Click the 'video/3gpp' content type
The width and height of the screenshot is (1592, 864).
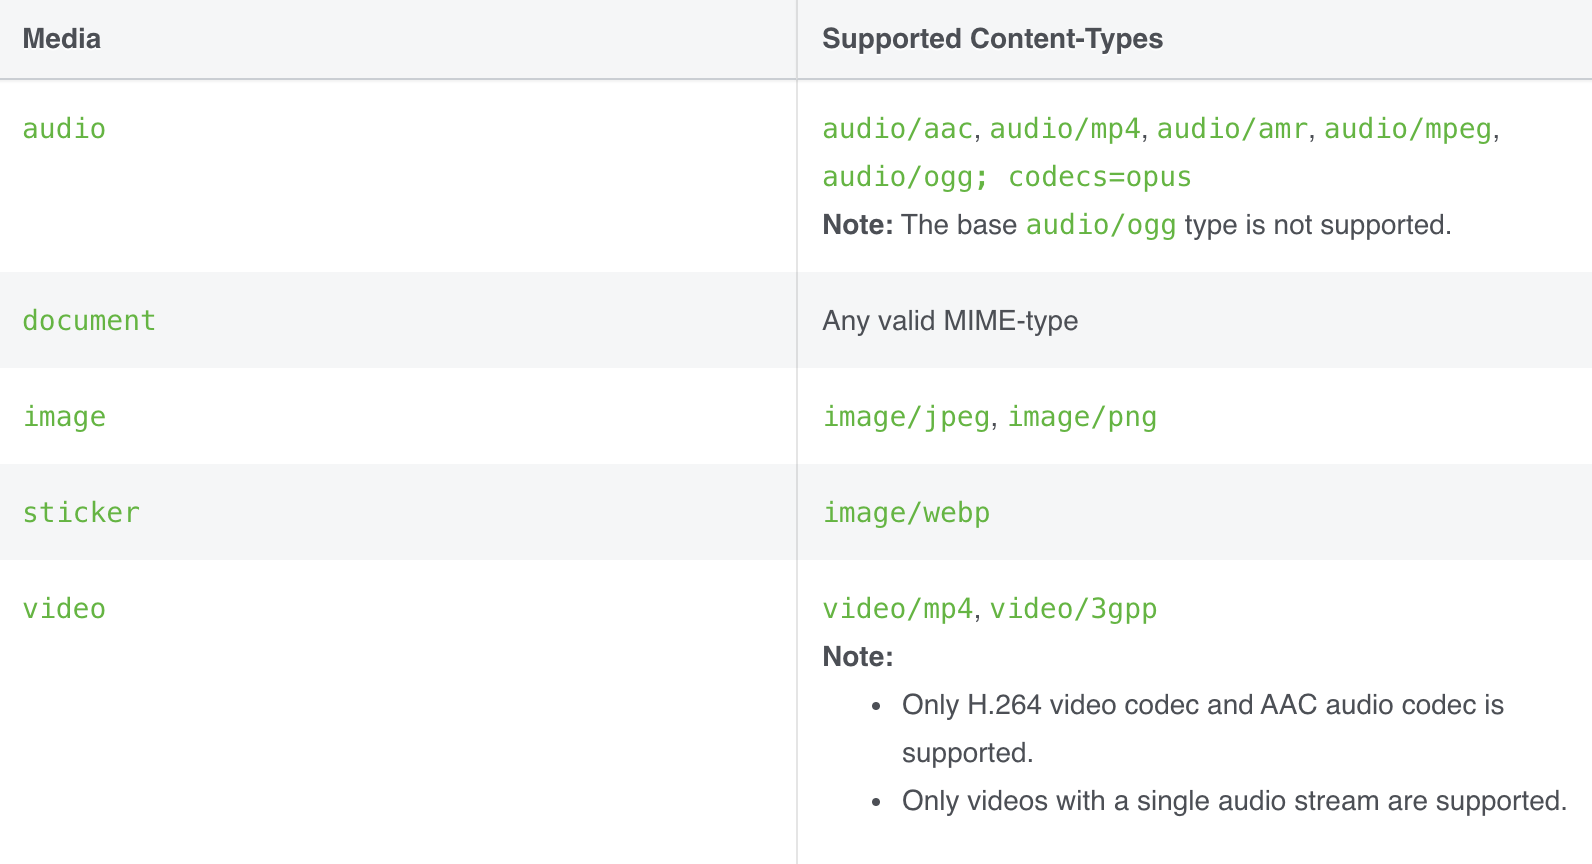1073,609
